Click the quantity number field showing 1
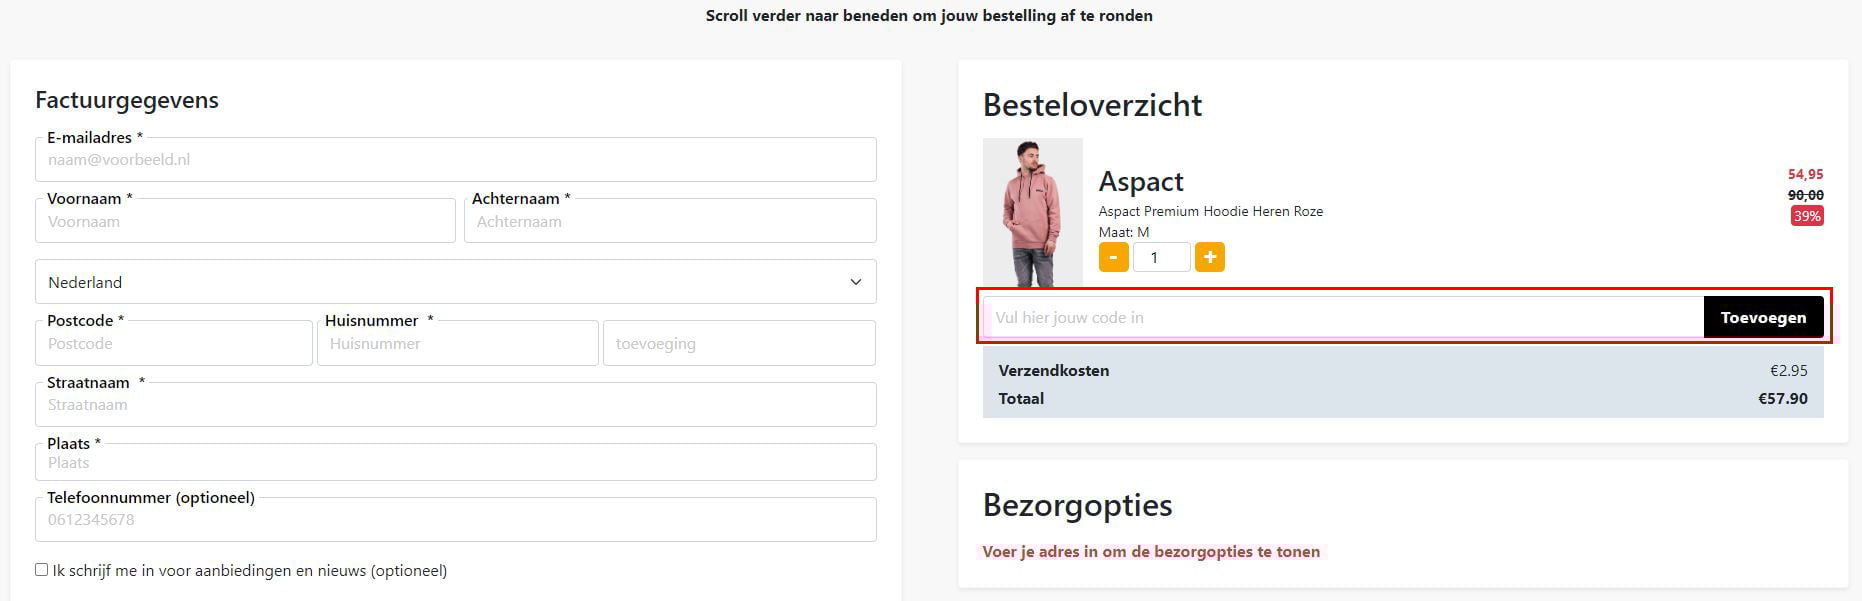This screenshot has width=1862, height=601. [x=1161, y=257]
